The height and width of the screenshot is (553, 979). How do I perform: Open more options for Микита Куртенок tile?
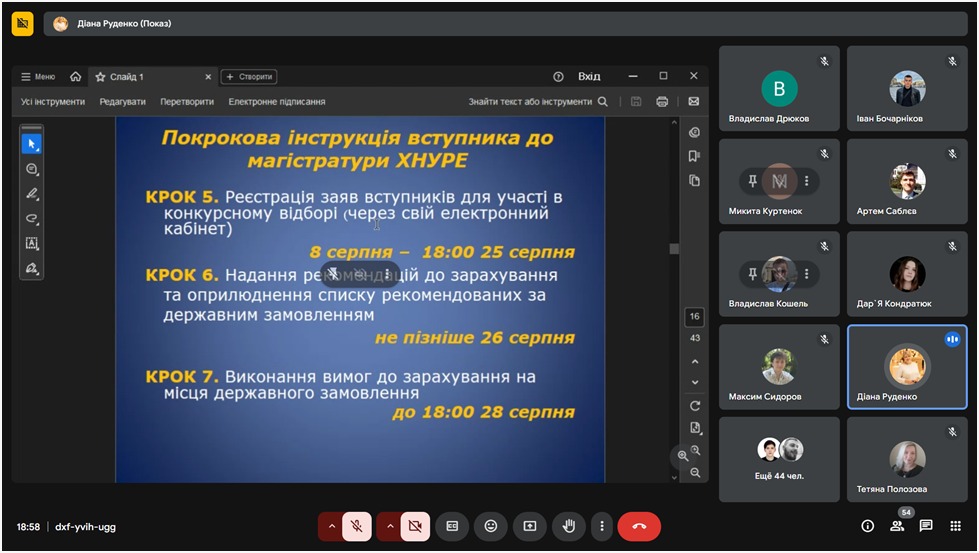[807, 181]
